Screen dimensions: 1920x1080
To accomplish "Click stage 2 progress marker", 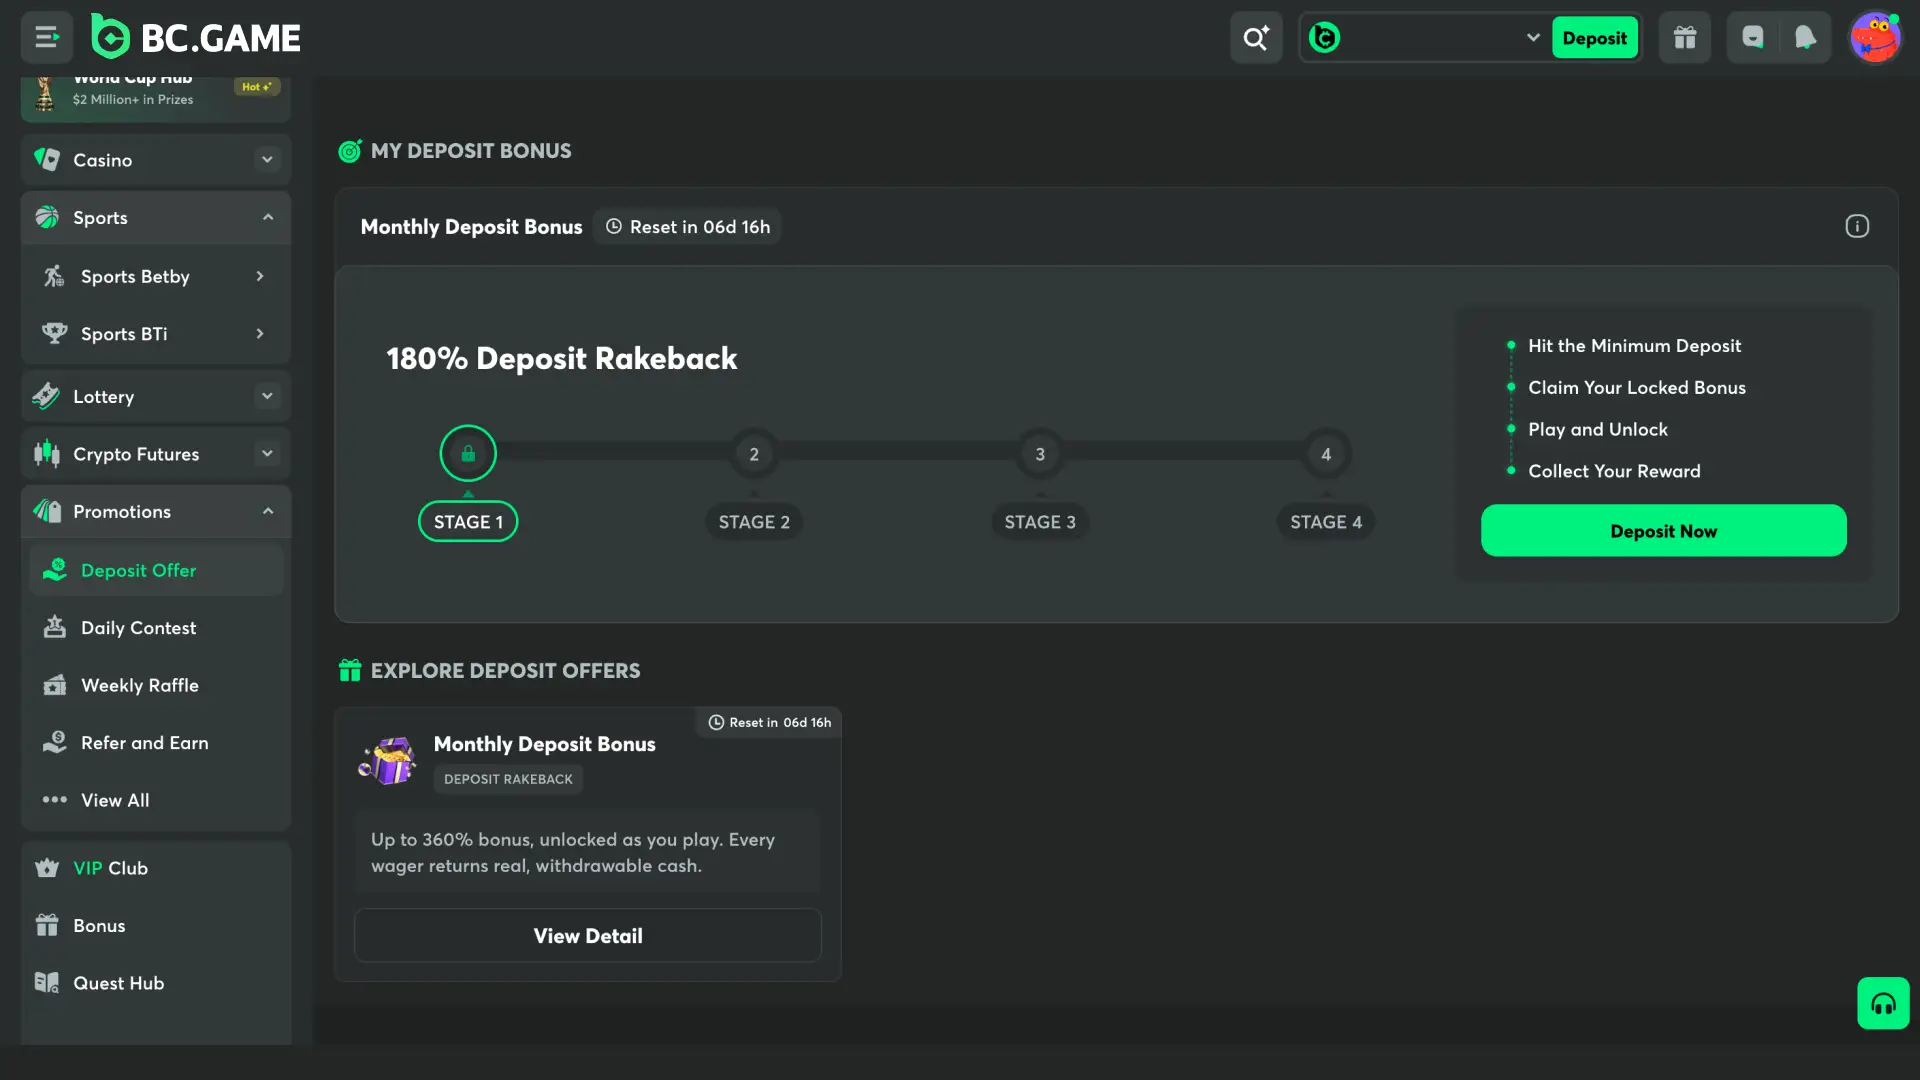I will coord(754,454).
